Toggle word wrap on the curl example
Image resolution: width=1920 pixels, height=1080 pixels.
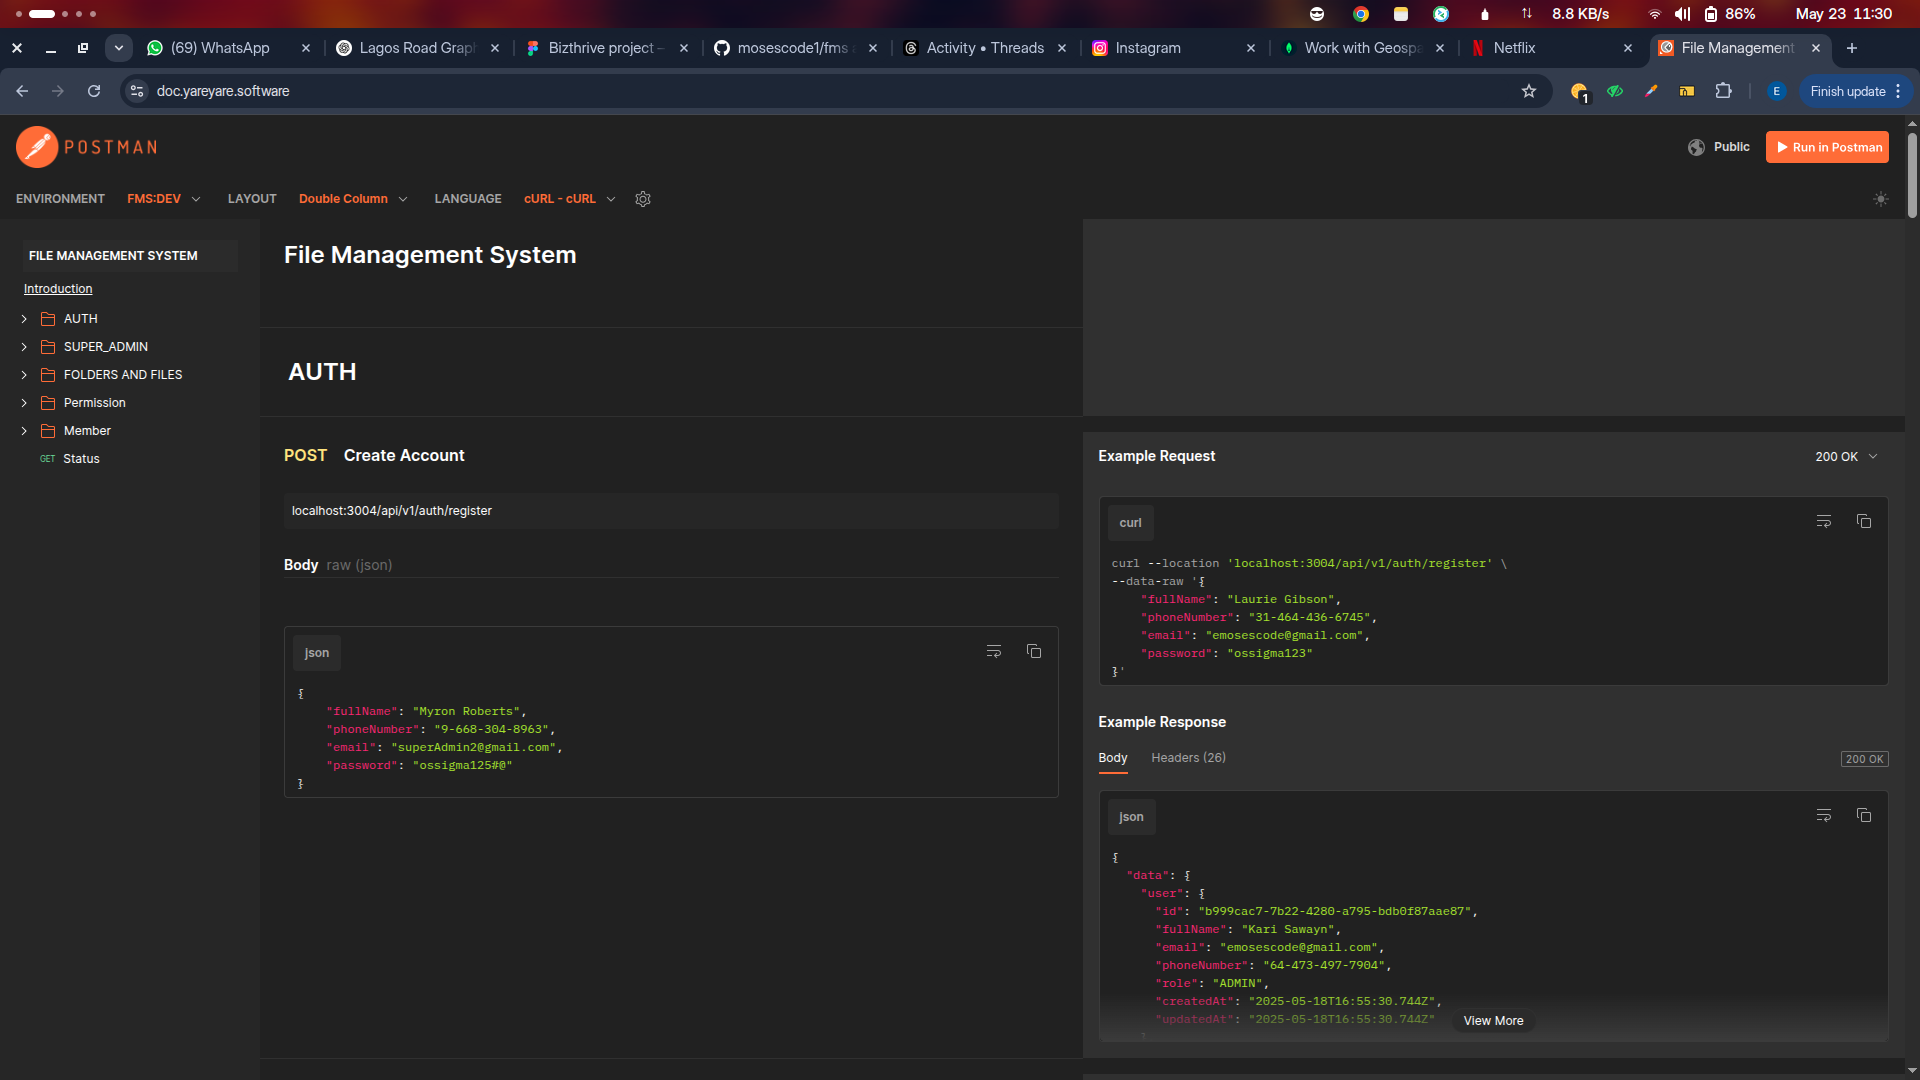(x=1824, y=521)
